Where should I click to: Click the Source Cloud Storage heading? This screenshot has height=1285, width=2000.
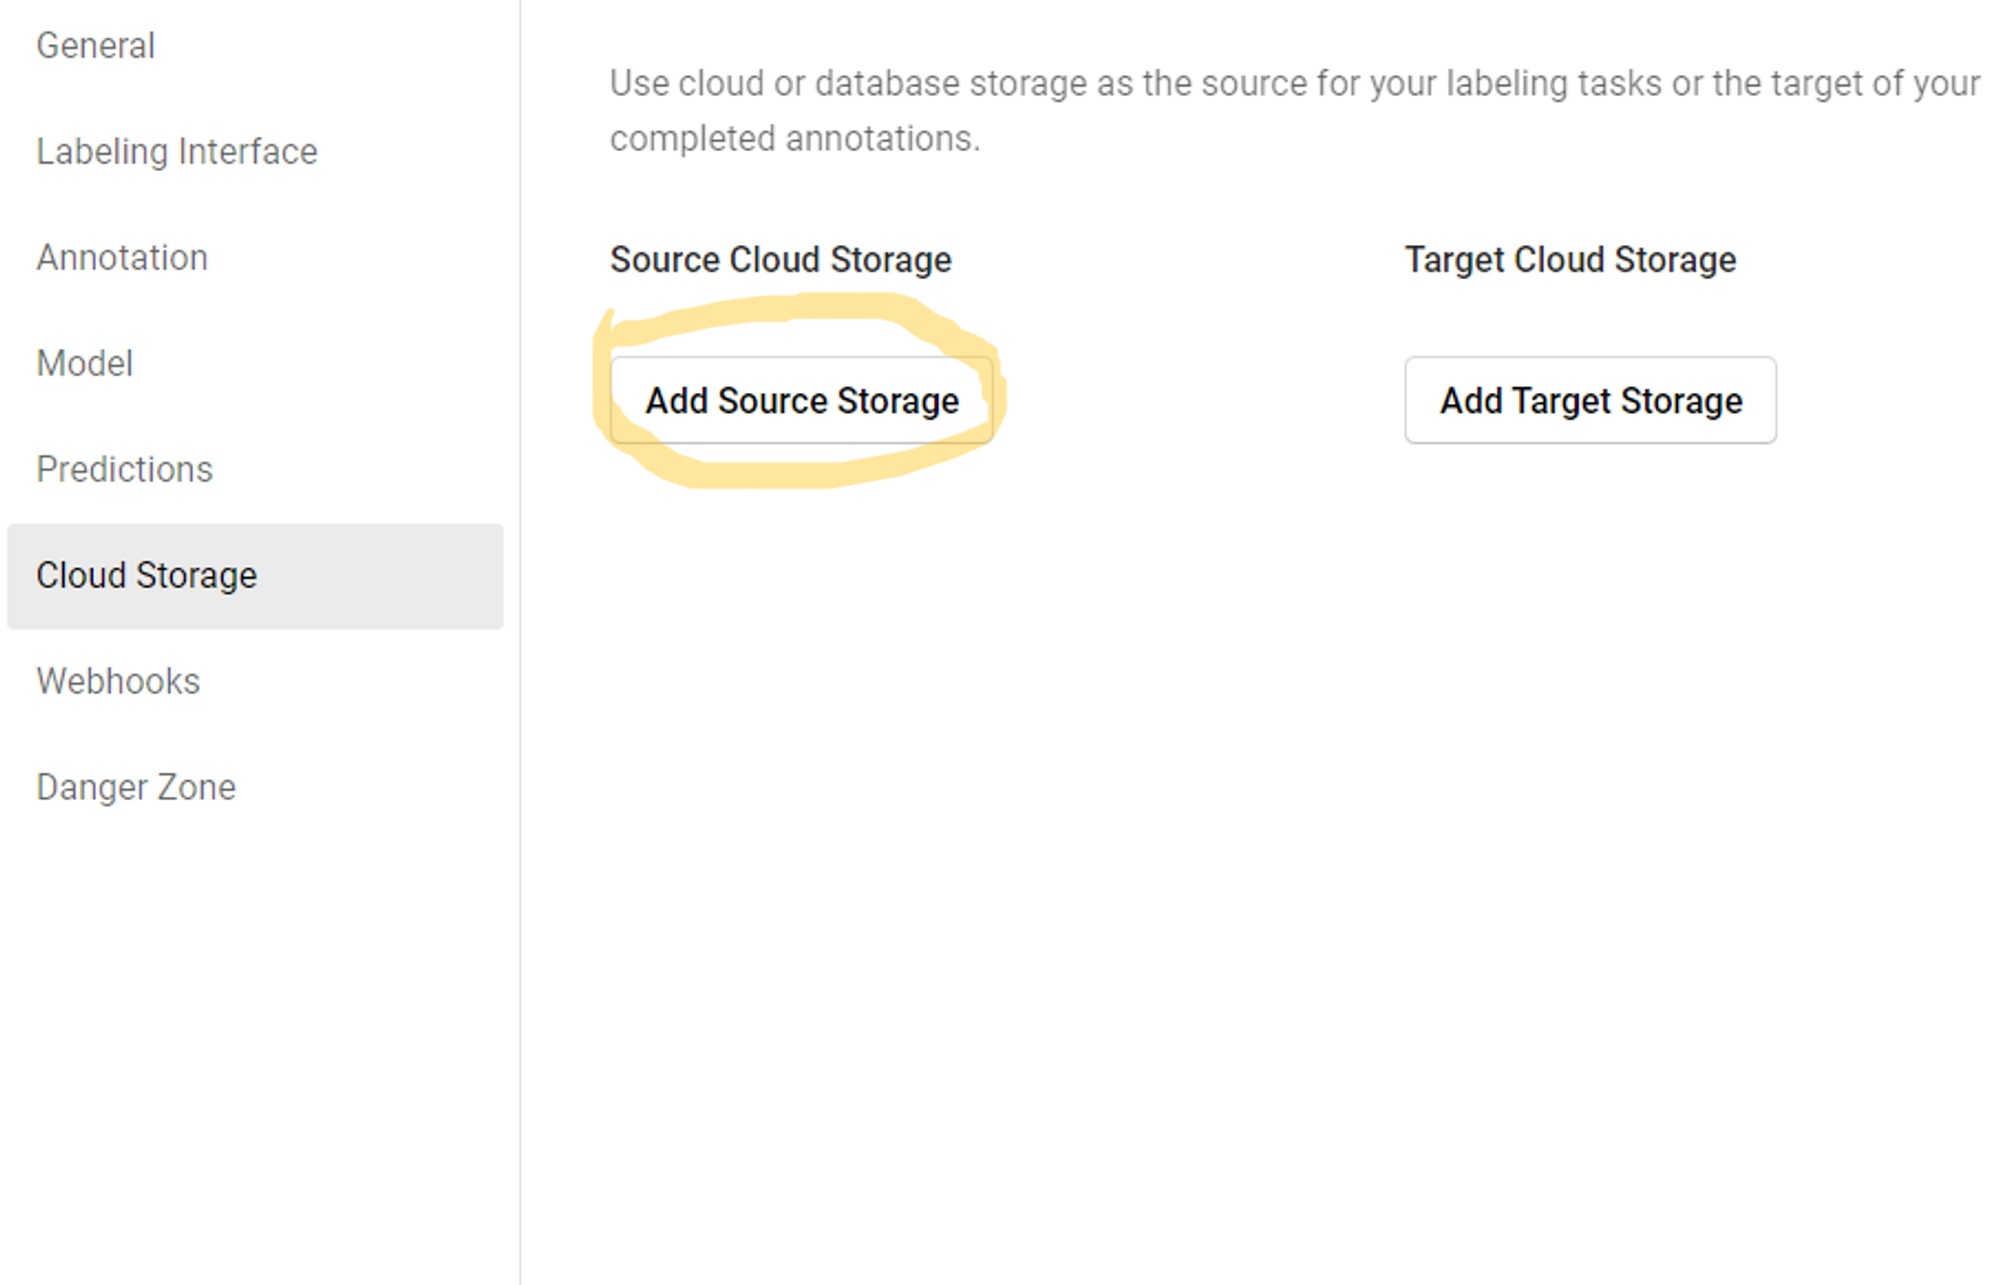780,260
